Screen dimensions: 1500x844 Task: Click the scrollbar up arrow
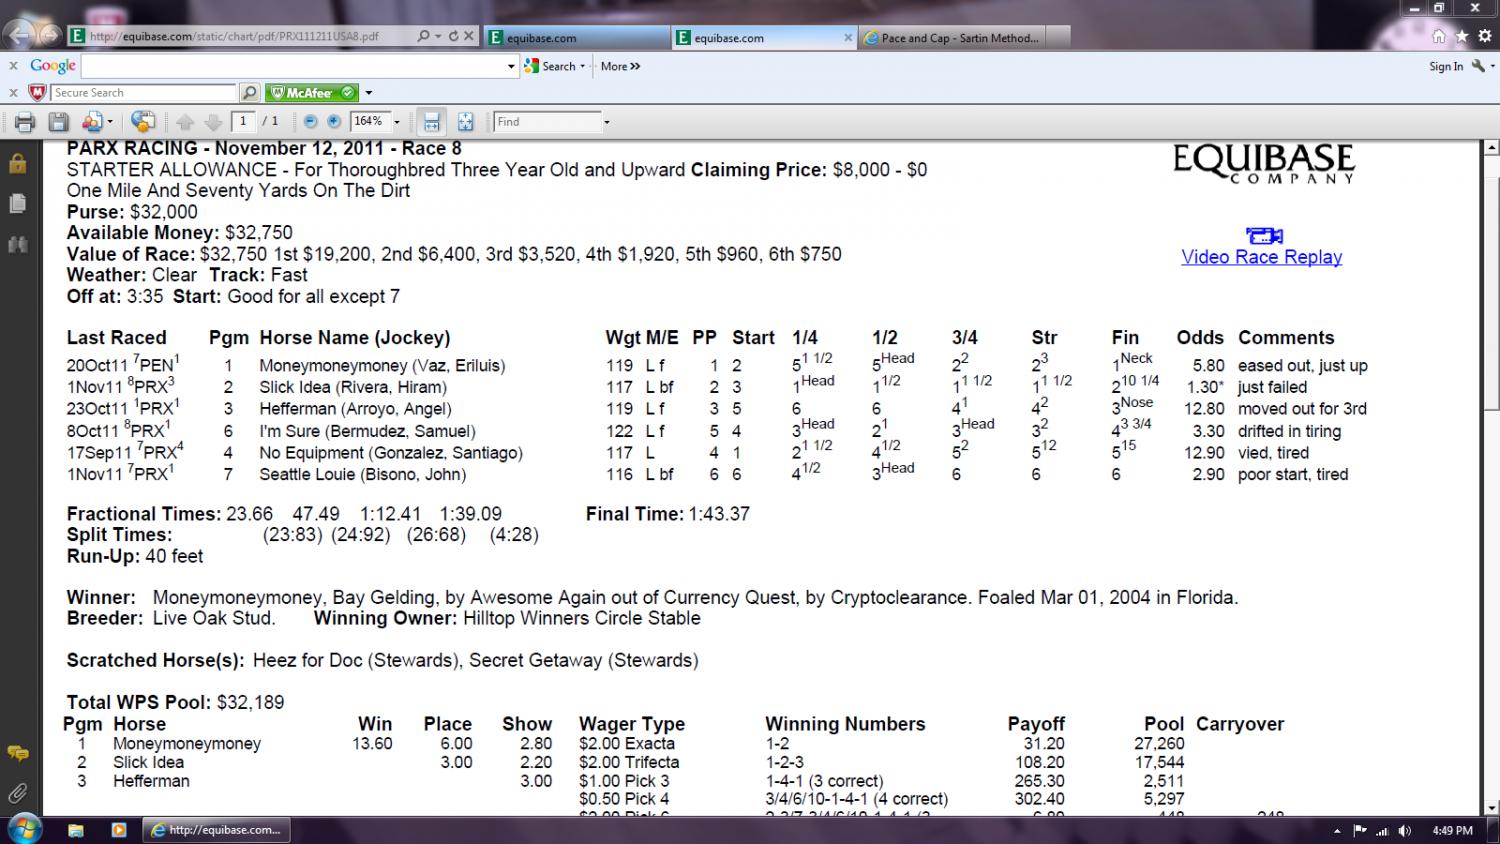1490,148
